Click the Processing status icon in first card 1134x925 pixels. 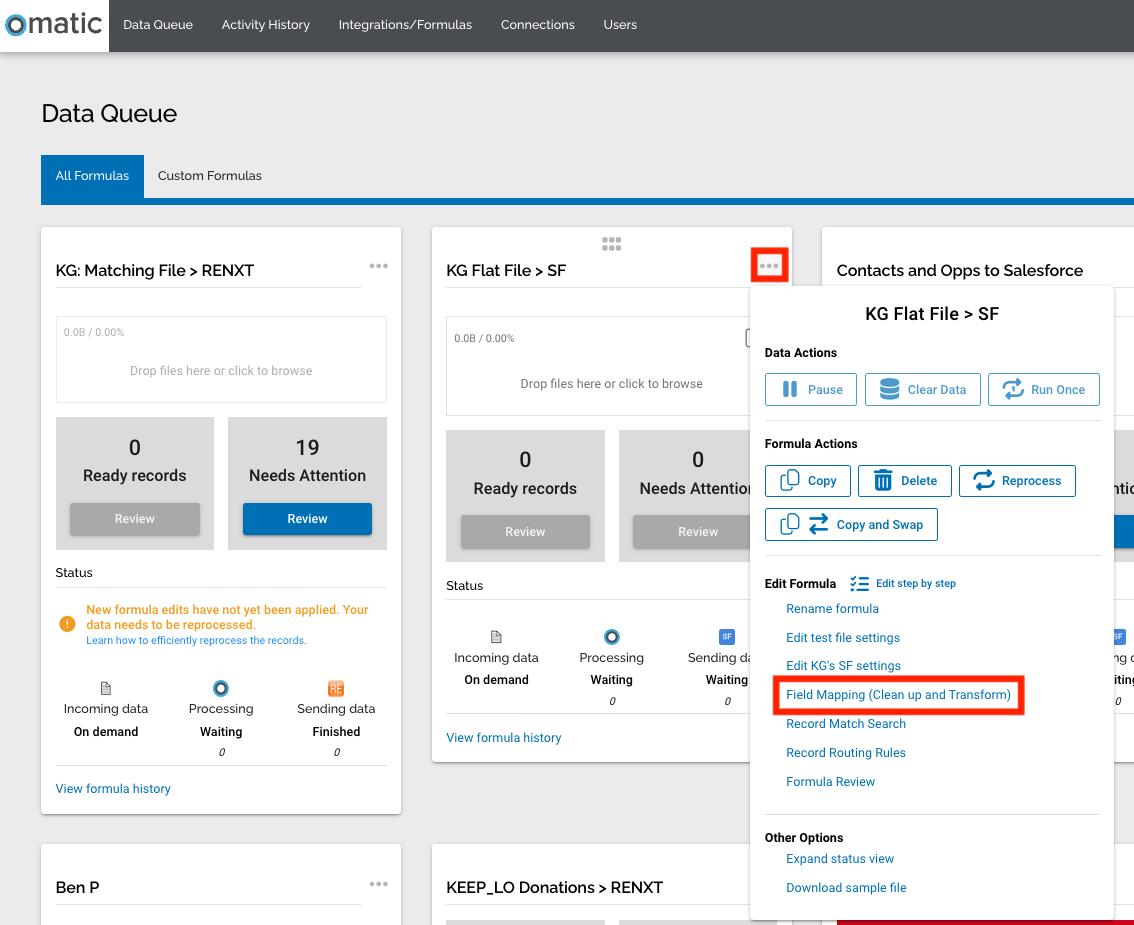pos(221,688)
